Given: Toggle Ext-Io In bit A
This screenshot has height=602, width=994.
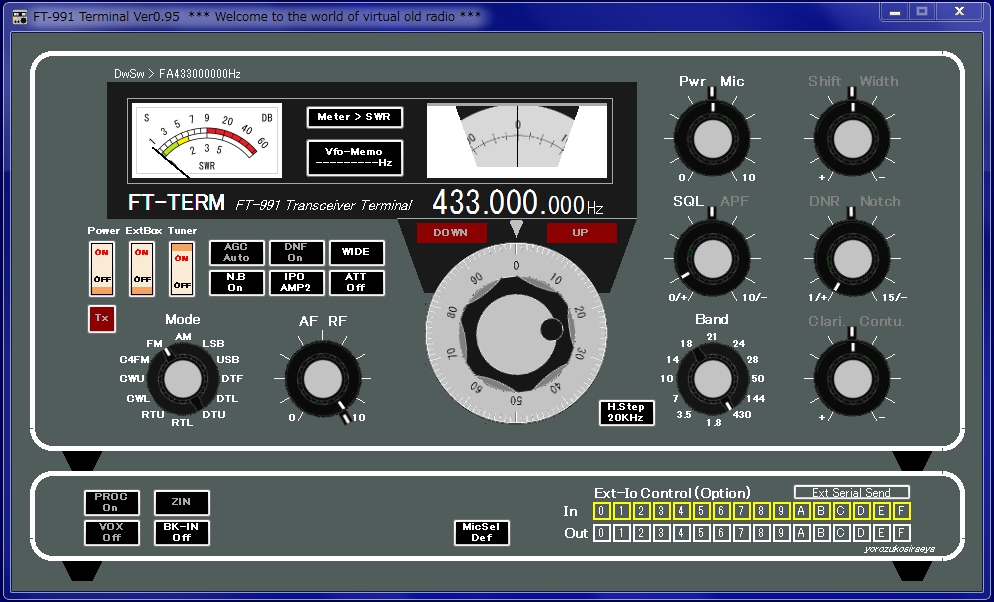Looking at the screenshot, I should [801, 511].
